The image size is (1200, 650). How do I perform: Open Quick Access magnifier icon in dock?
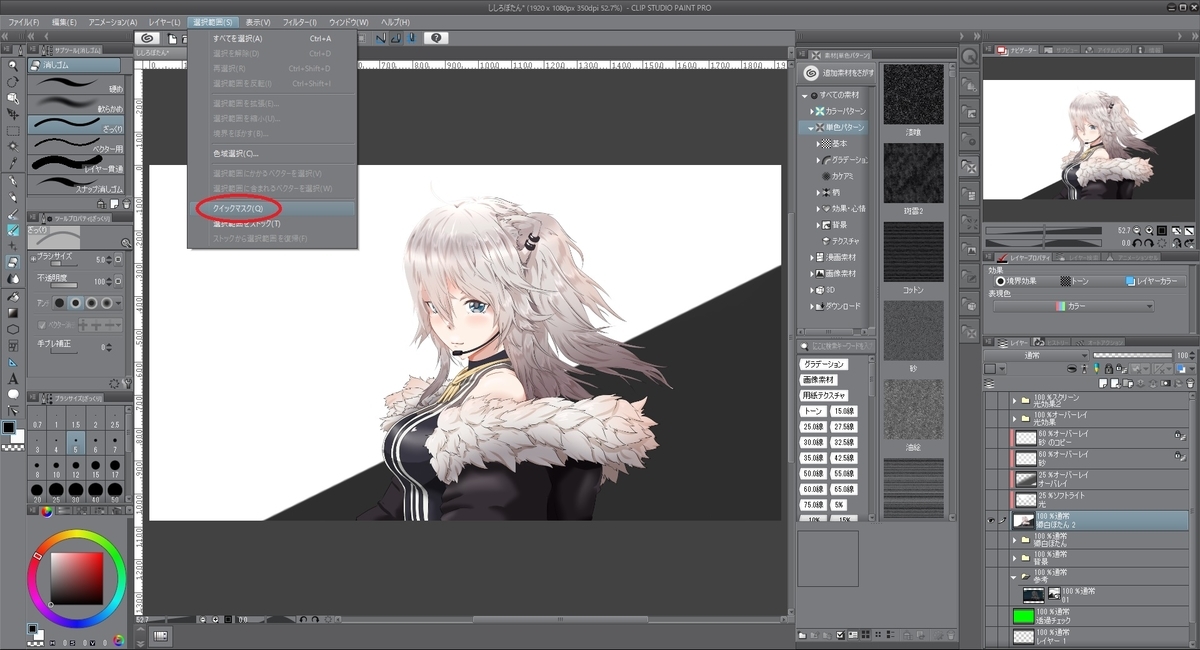tap(969, 57)
